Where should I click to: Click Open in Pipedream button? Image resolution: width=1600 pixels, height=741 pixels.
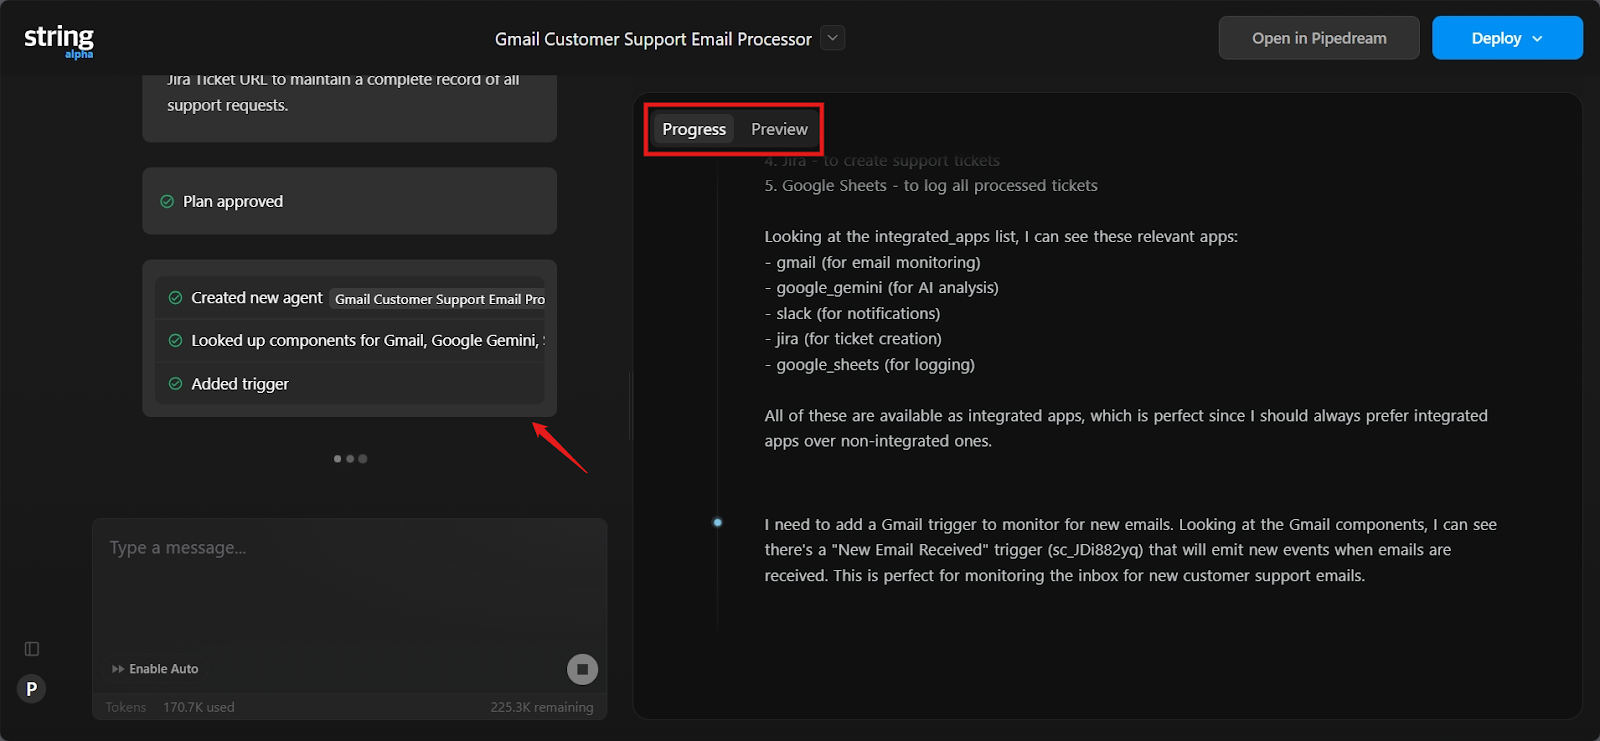click(1319, 38)
